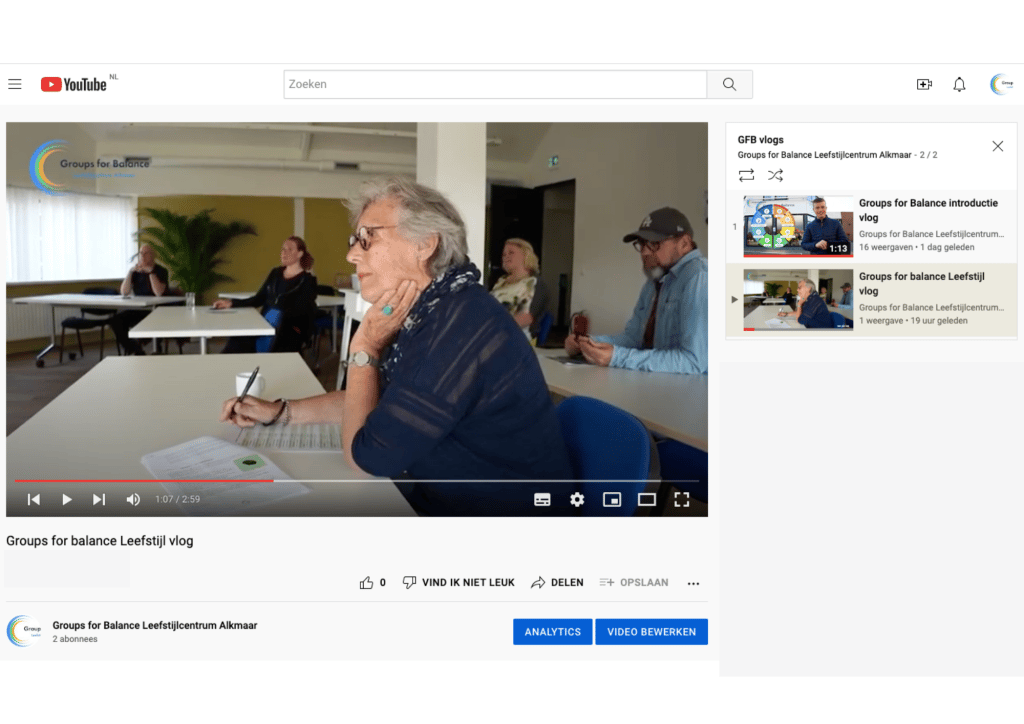The width and height of the screenshot is (1024, 724).
Task: Skip to the next video in player
Action: click(x=99, y=499)
